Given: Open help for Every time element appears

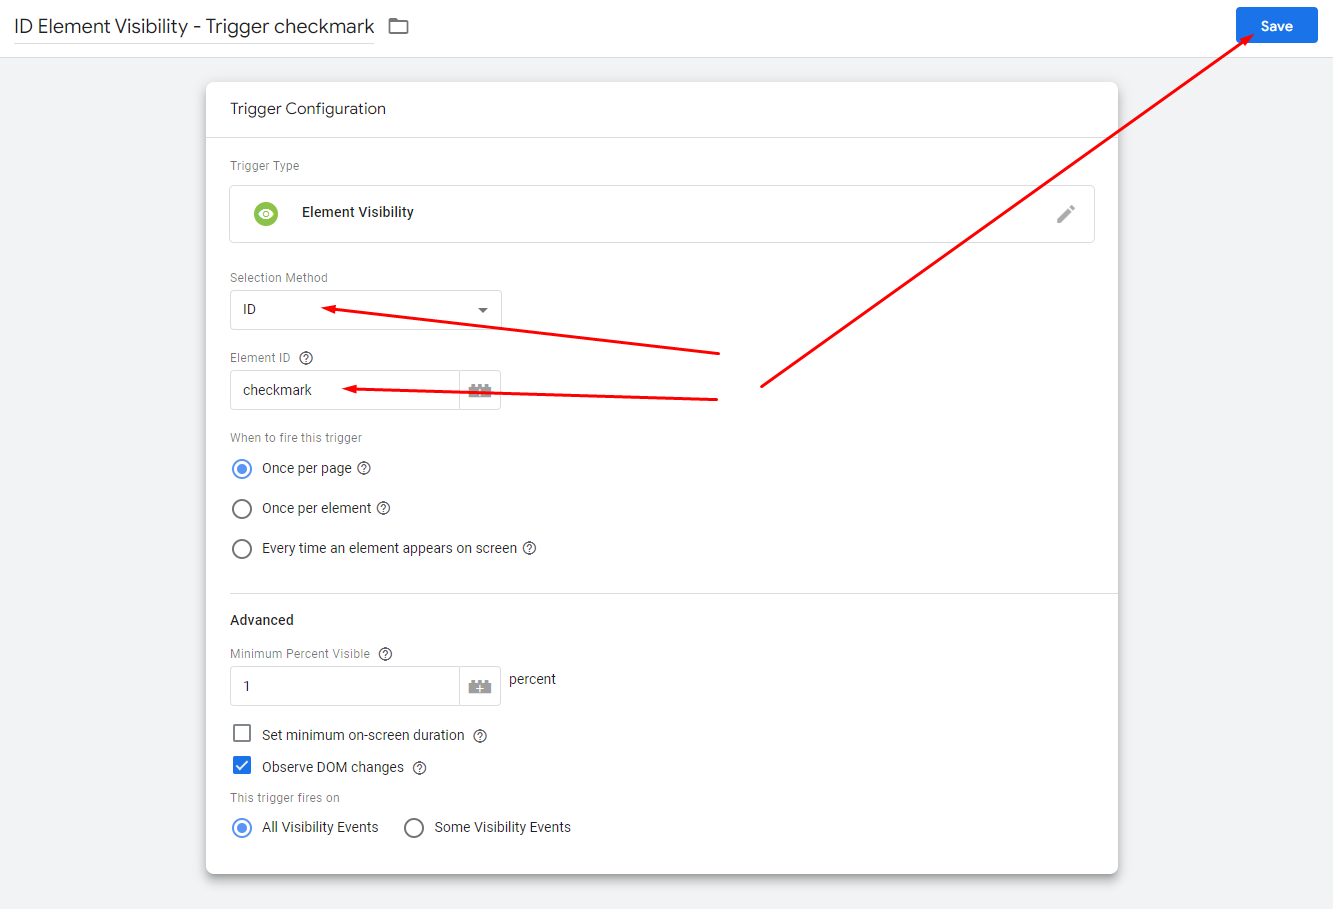Looking at the screenshot, I should (x=530, y=548).
